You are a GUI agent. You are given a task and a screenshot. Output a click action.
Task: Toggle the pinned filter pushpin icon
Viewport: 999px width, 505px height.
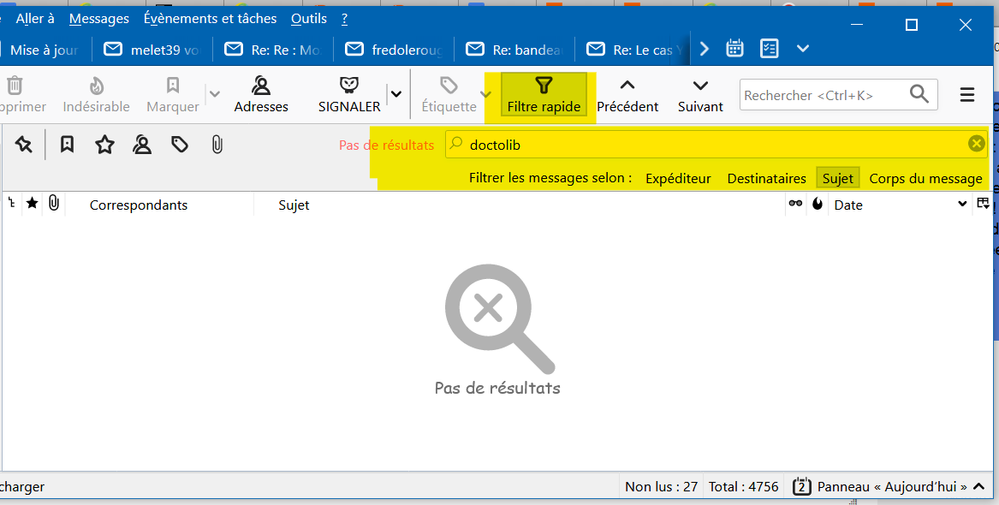tap(24, 145)
